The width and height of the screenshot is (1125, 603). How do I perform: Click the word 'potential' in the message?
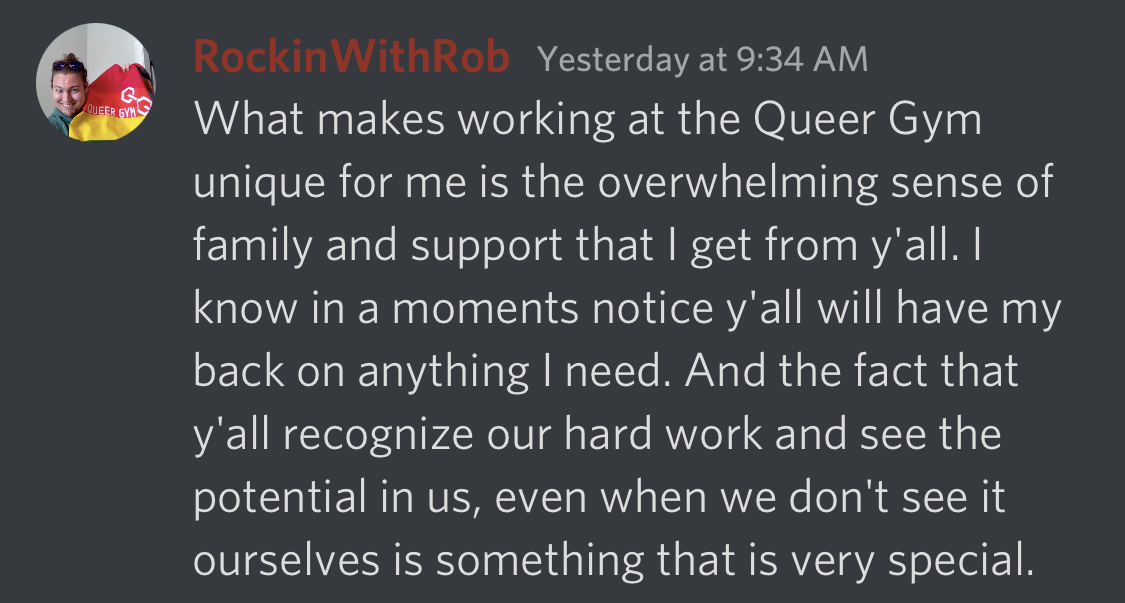281,498
